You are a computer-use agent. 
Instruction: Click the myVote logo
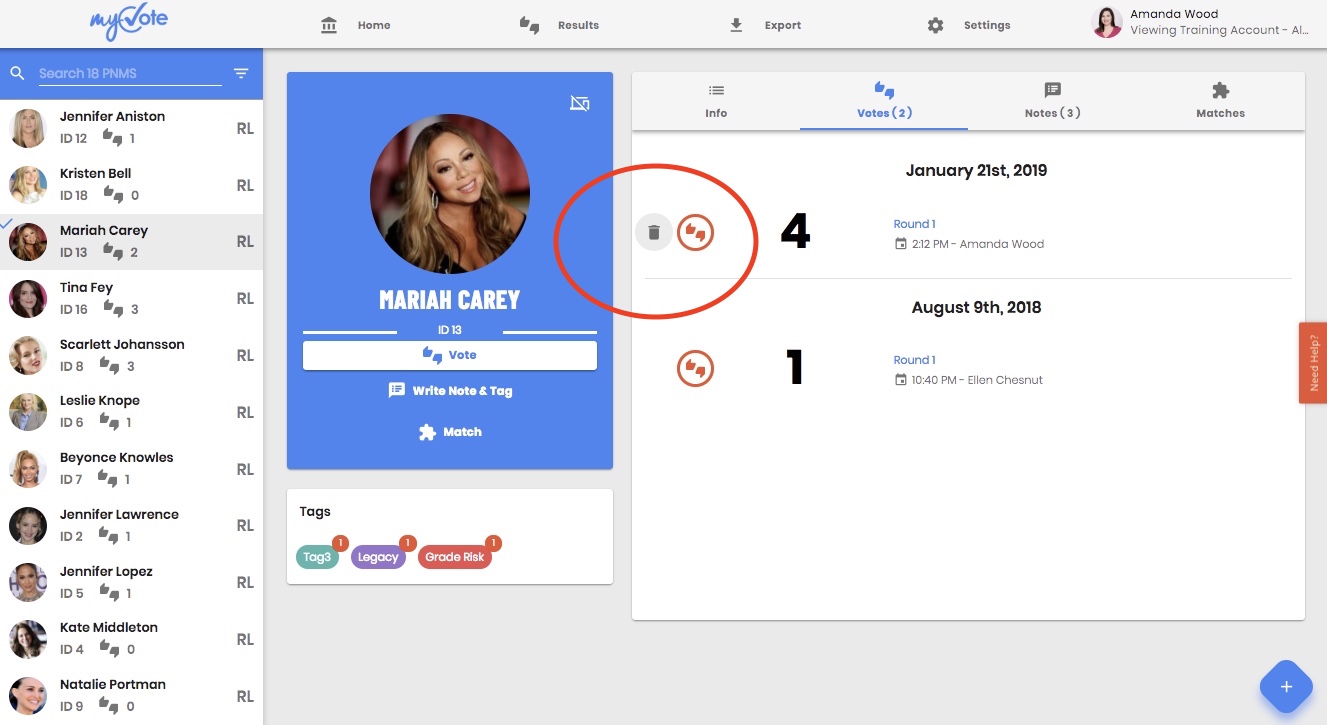click(x=130, y=21)
